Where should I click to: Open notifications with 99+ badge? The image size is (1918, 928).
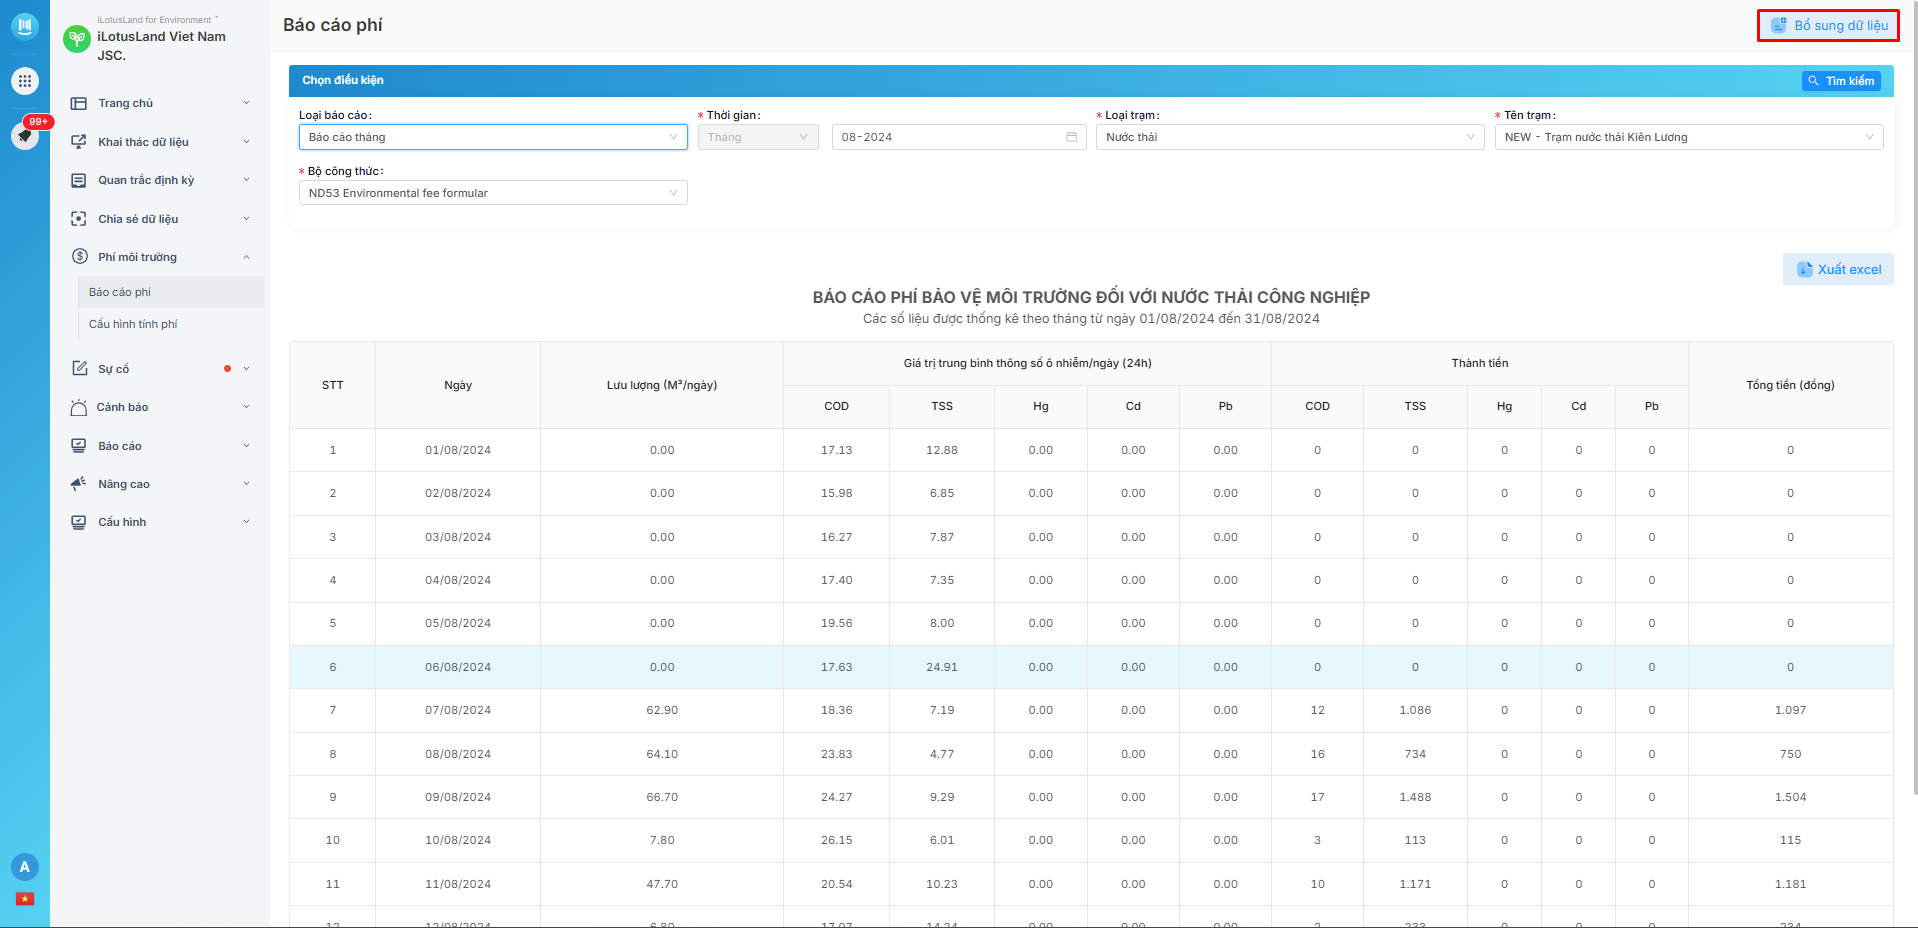tap(25, 134)
